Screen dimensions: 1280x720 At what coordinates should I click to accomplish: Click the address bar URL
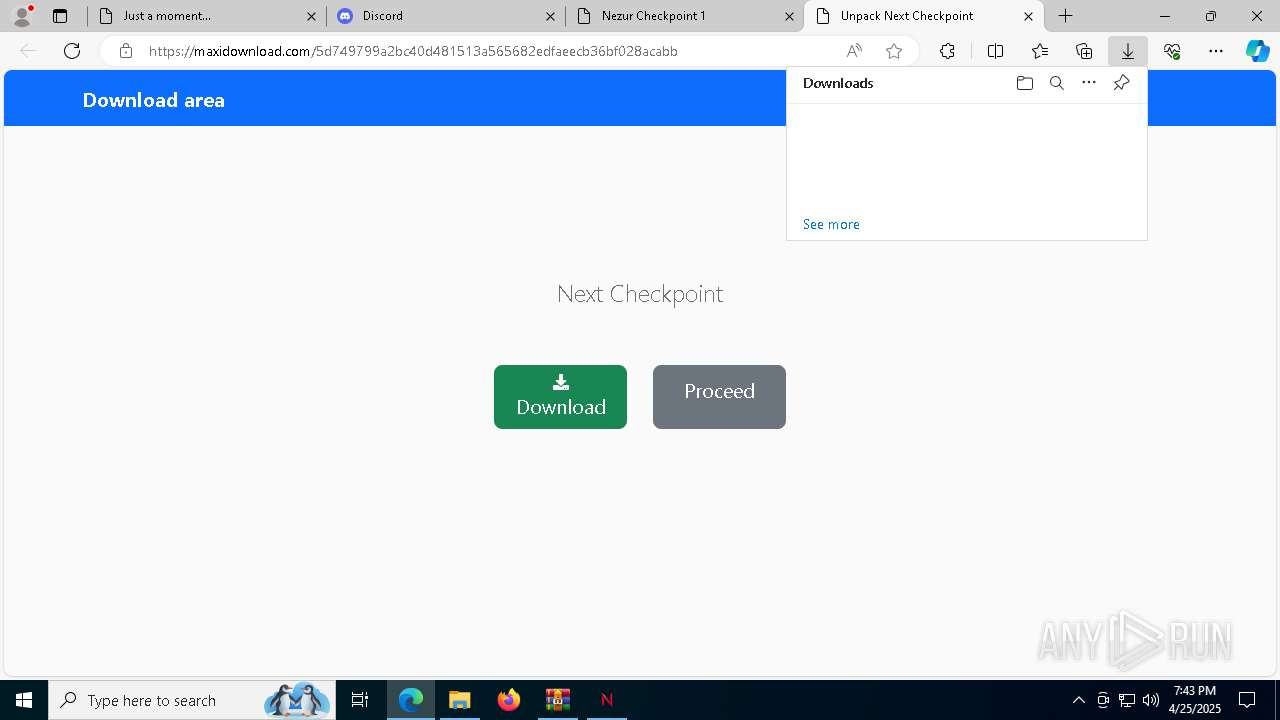click(x=413, y=51)
